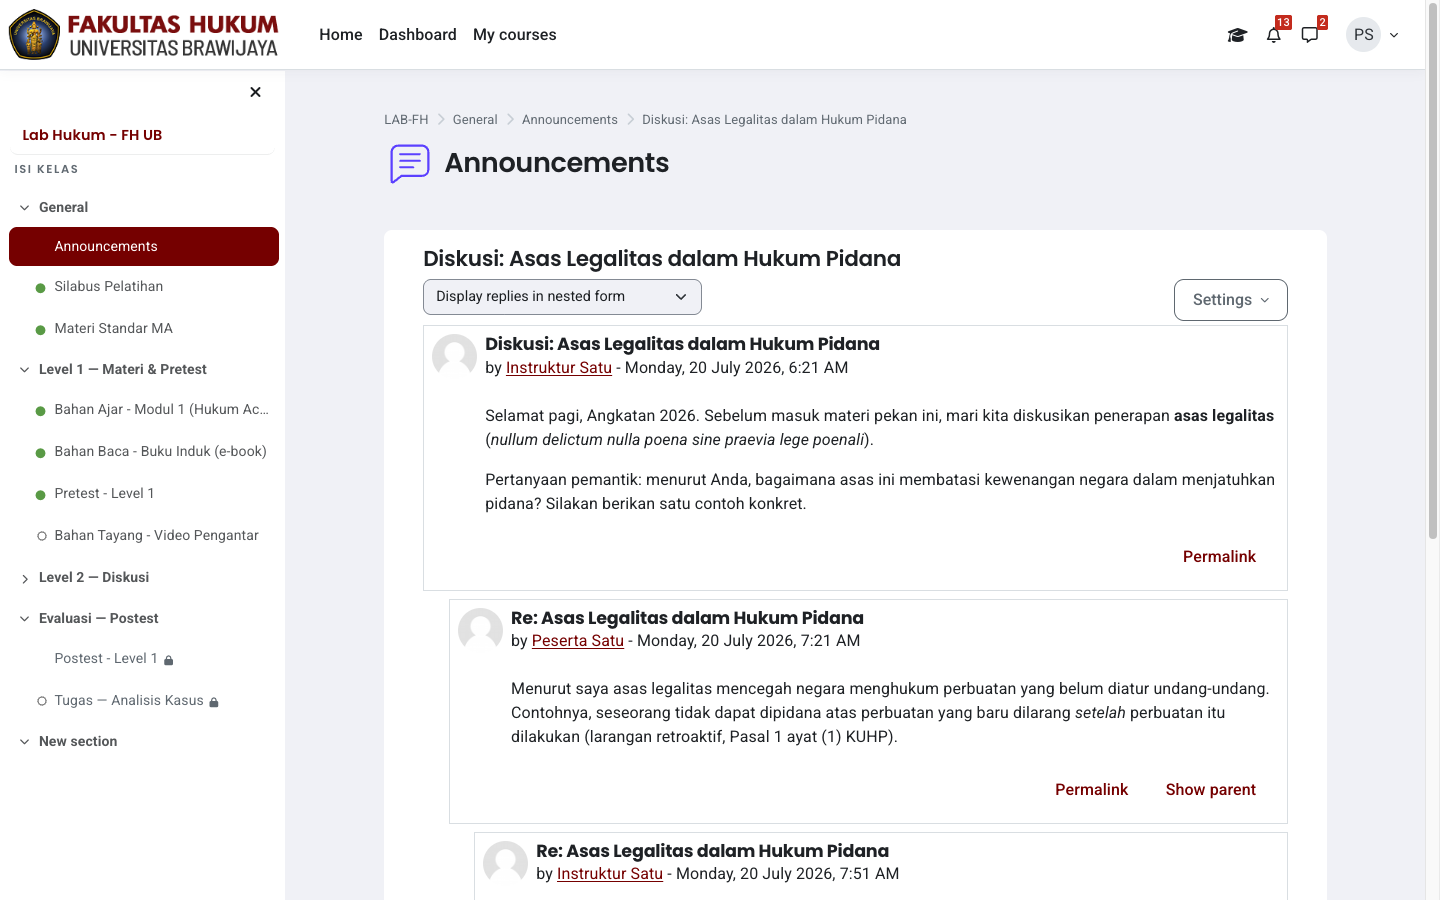Click the Announcements forum icon beside the heading
1440x900 pixels.
tap(410, 163)
